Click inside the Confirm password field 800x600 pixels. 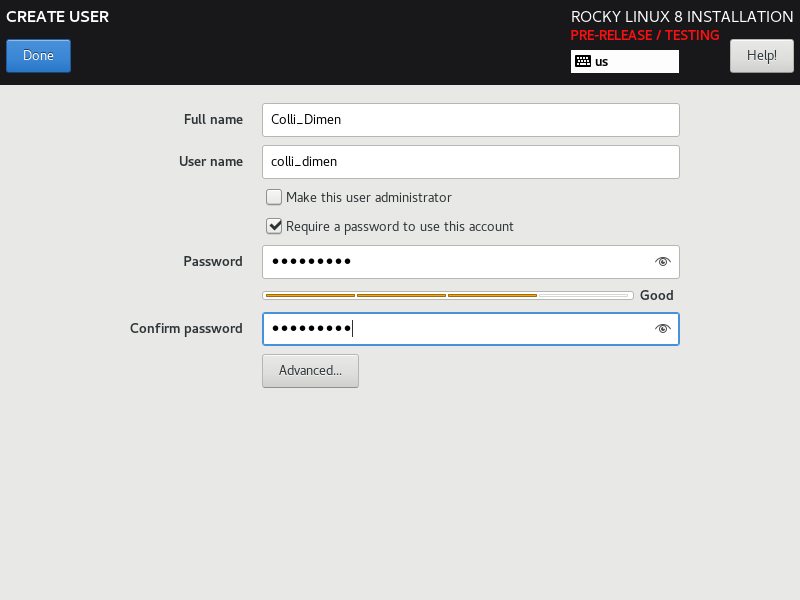pos(470,329)
